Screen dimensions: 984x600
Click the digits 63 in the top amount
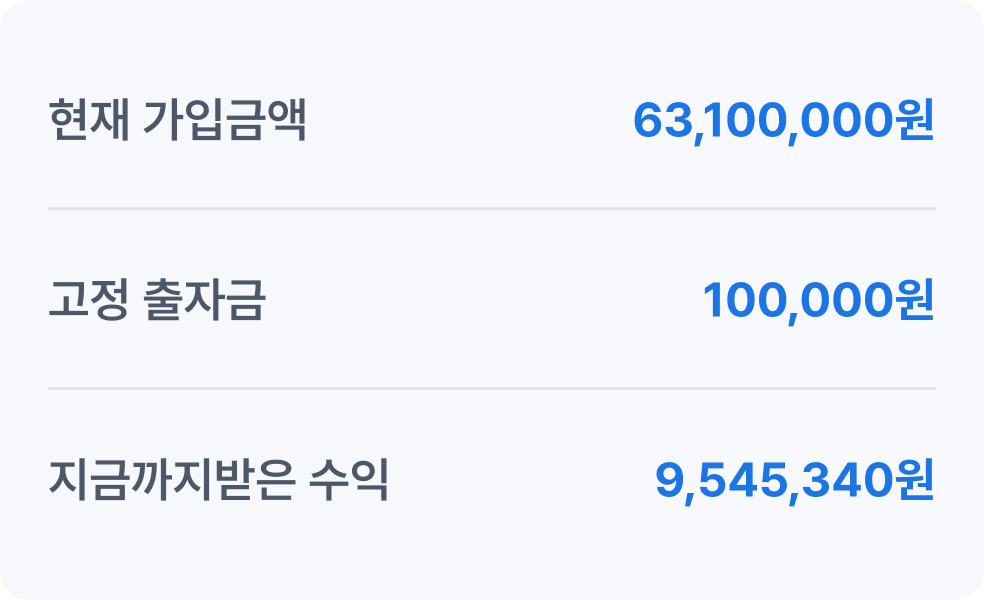click(663, 120)
